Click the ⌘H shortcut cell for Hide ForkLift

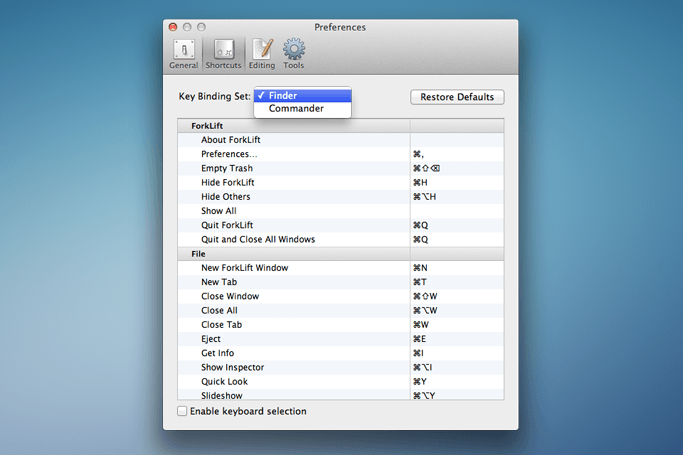click(457, 182)
